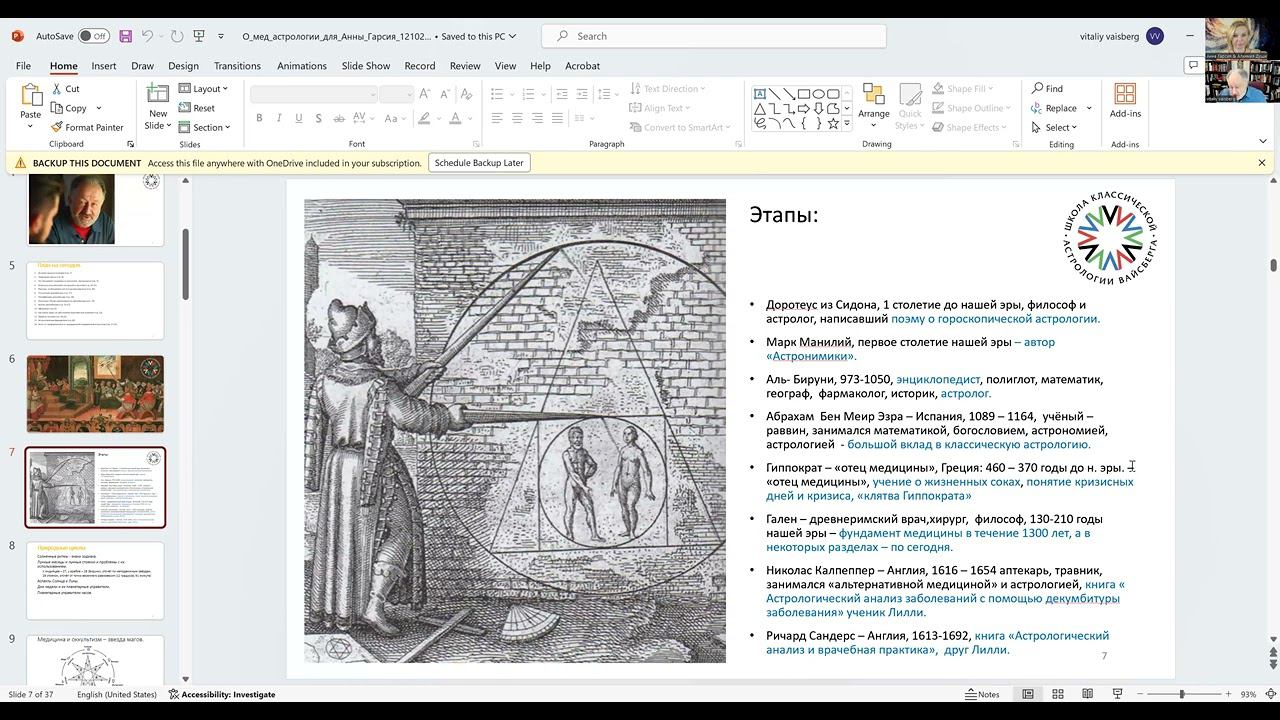The width and height of the screenshot is (1280, 720).
Task: Click the Paste clipboard icon
Action: (x=31, y=97)
